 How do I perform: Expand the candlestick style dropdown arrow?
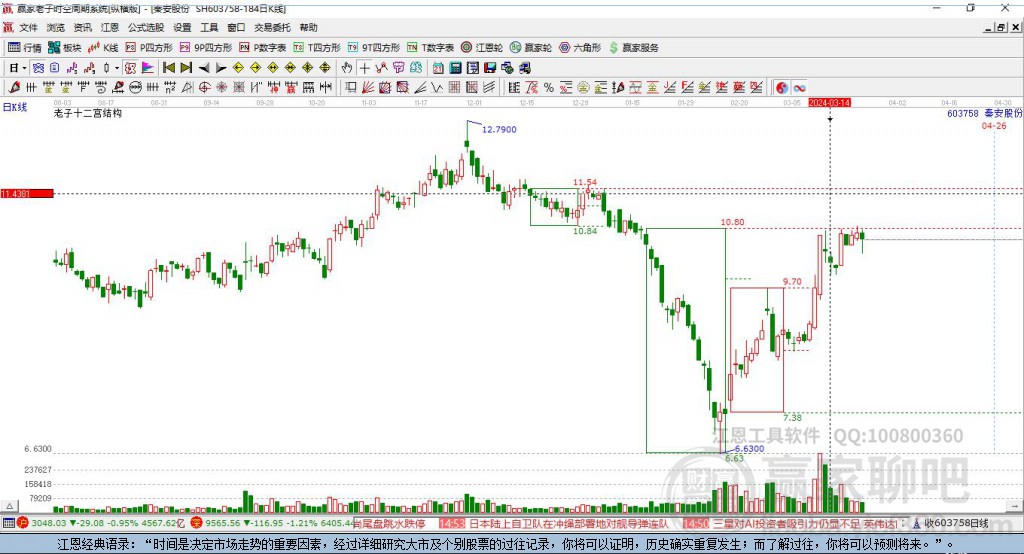[116, 68]
